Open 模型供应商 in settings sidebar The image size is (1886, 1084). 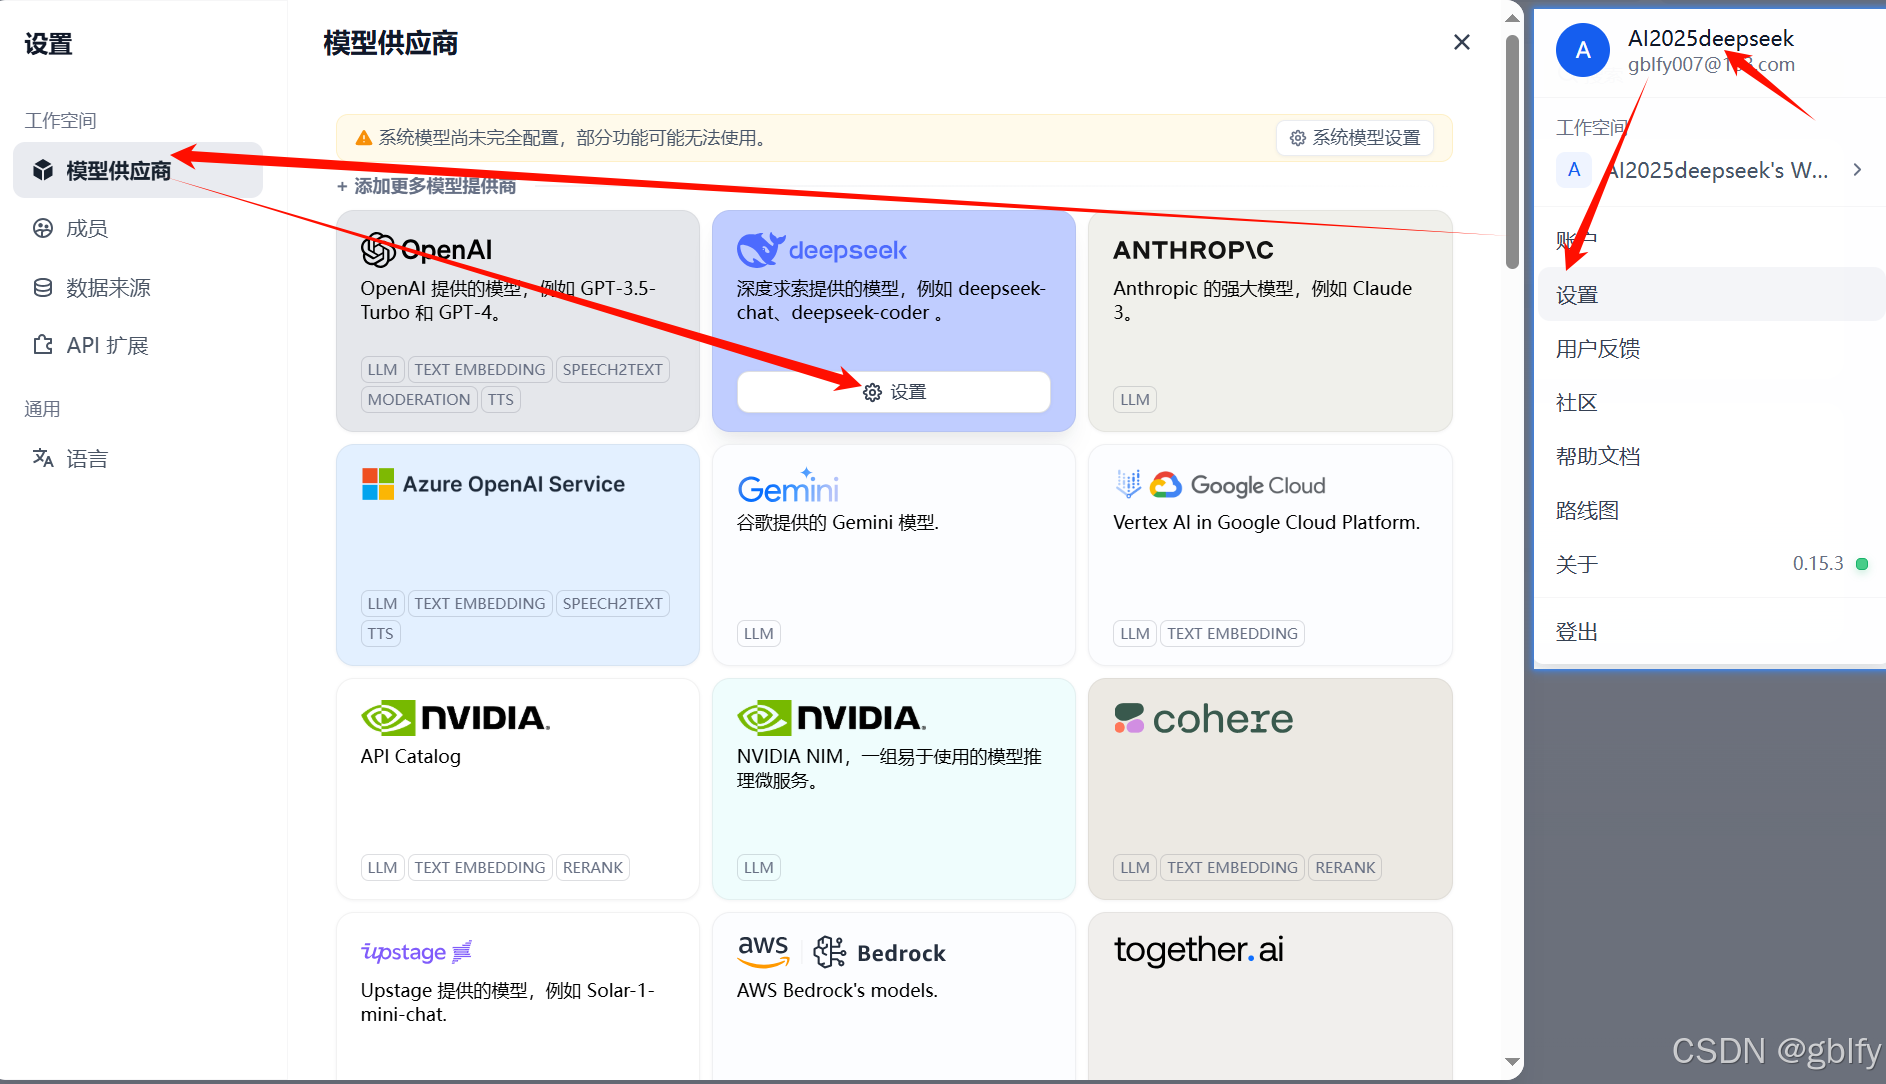[138, 170]
